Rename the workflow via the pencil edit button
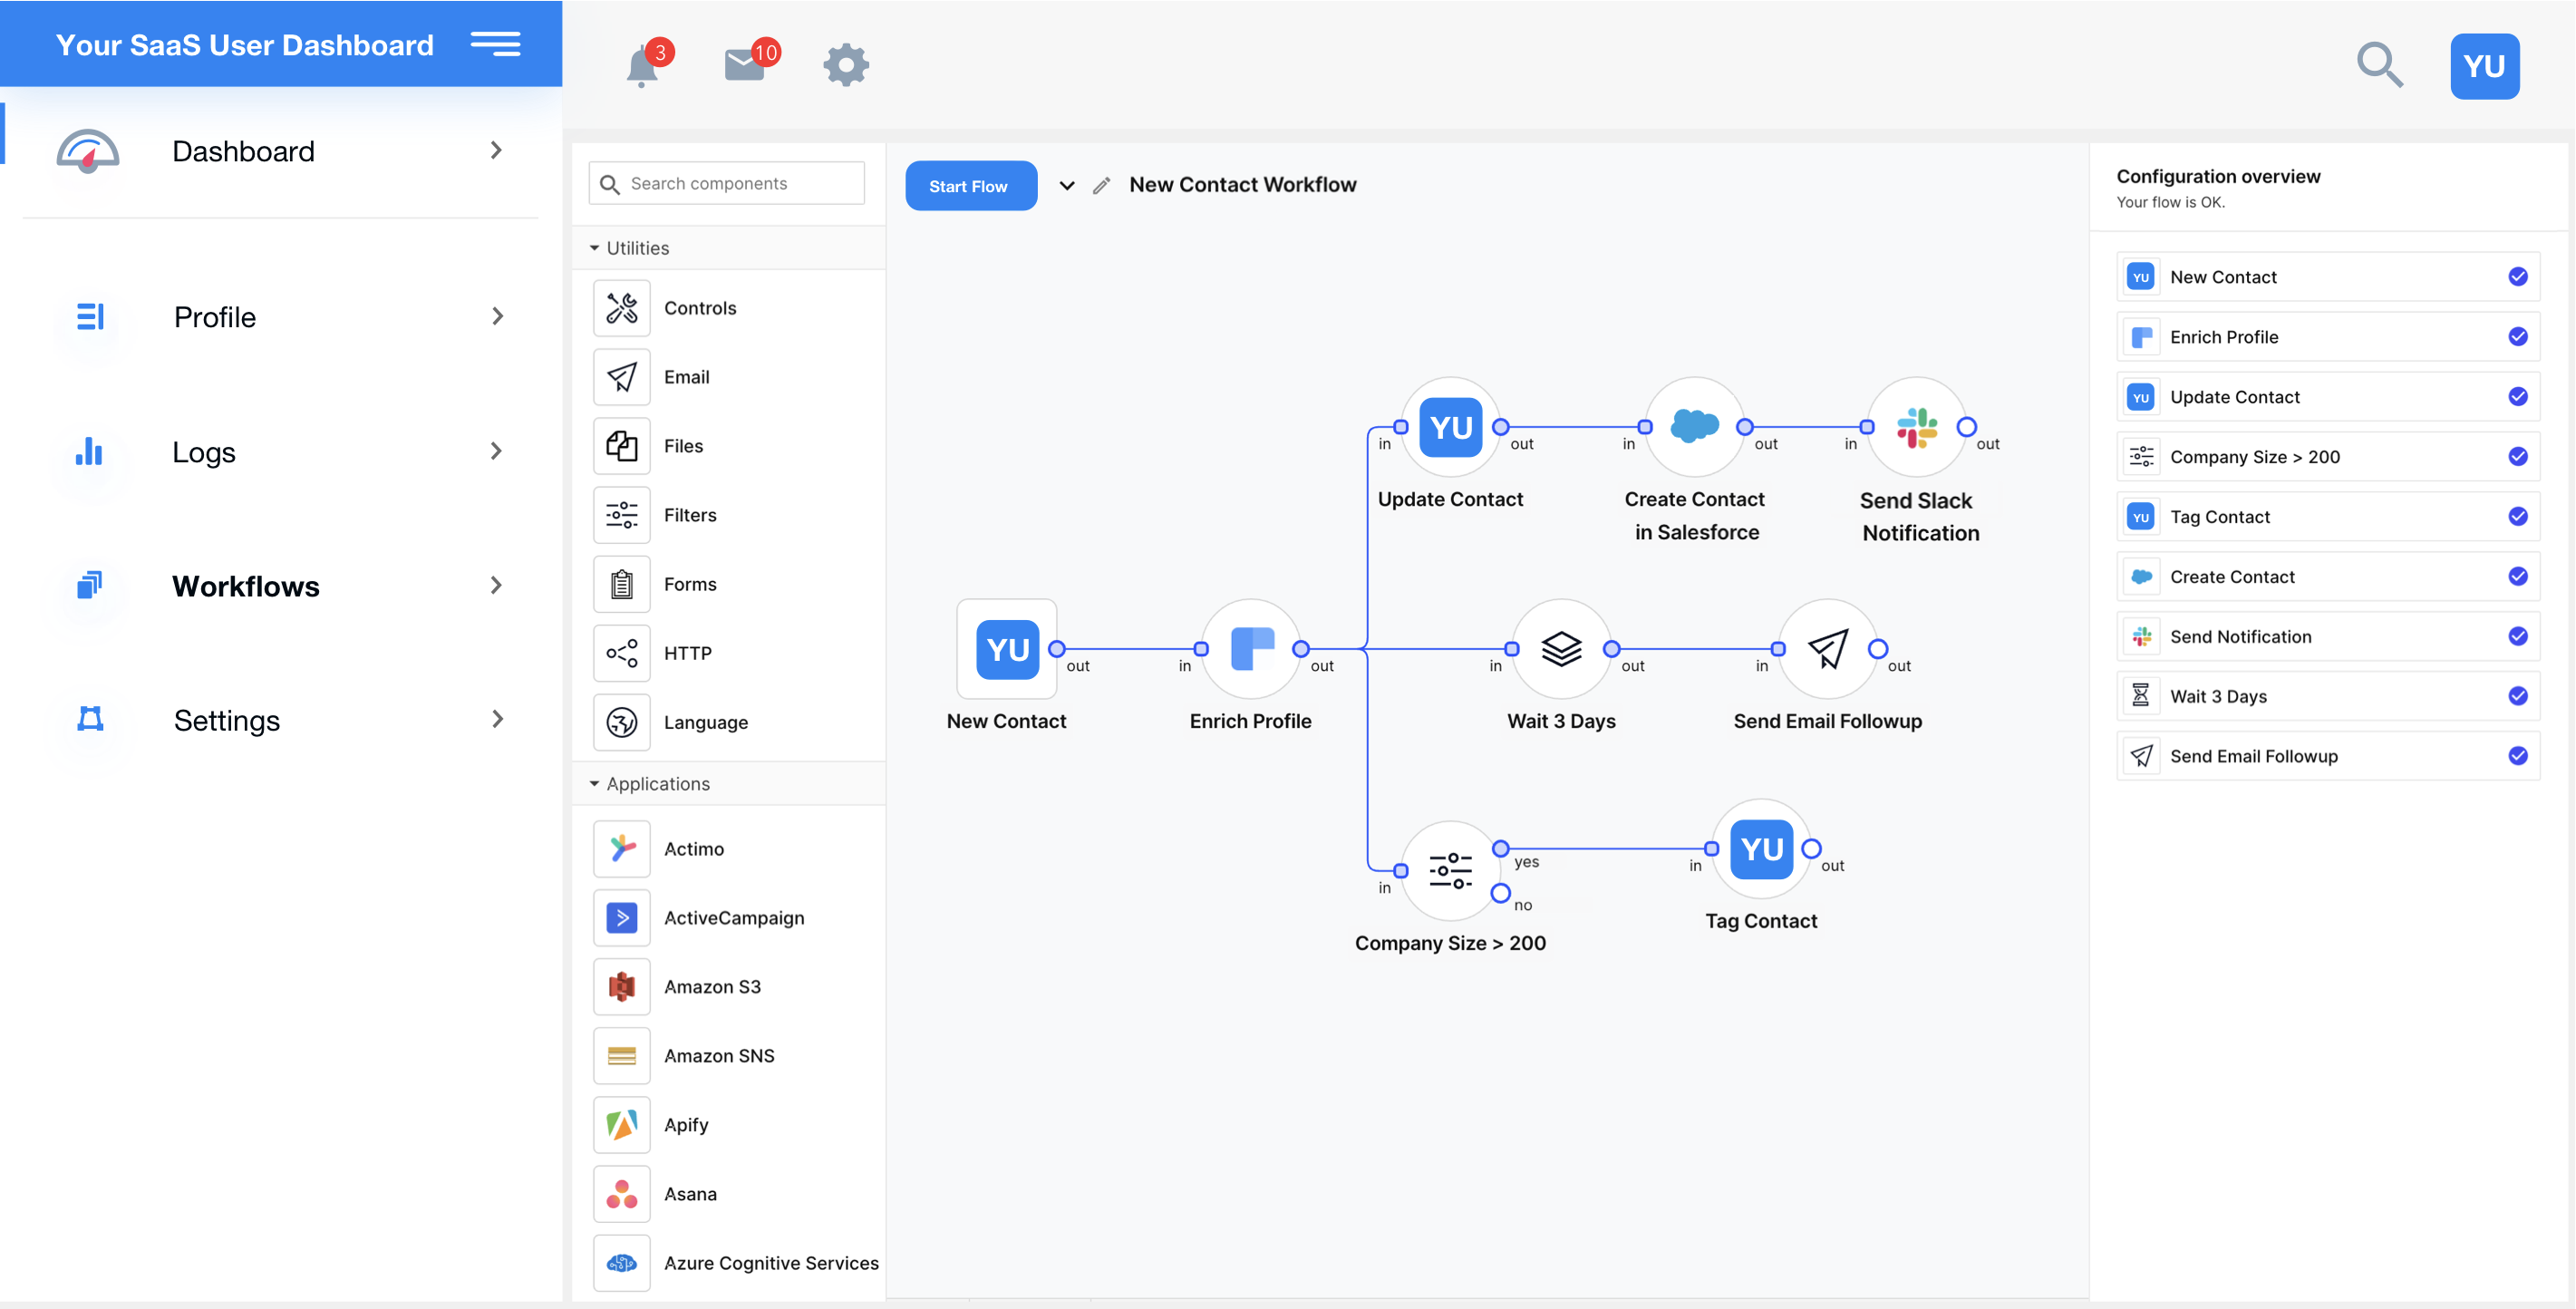The height and width of the screenshot is (1309, 2576). (x=1102, y=184)
